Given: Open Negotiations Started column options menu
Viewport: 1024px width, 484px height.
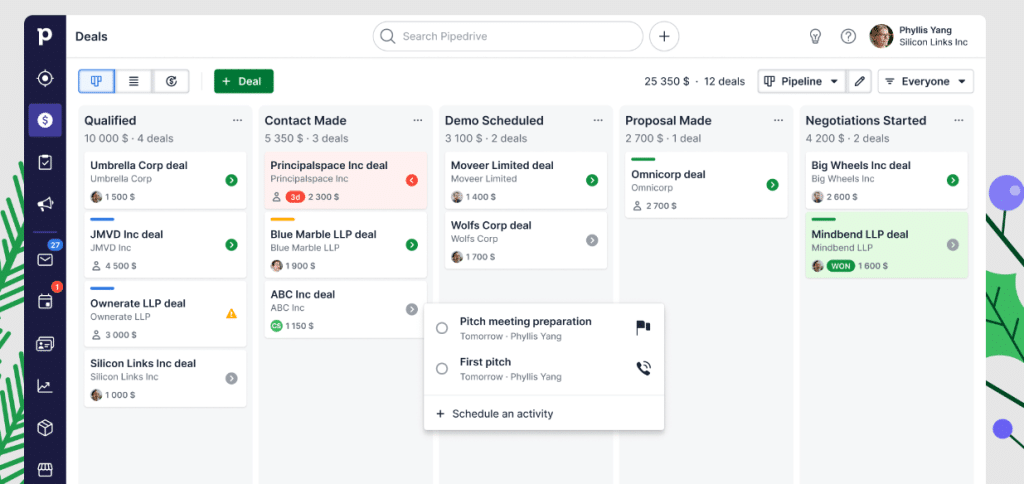Looking at the screenshot, I should coord(958,120).
